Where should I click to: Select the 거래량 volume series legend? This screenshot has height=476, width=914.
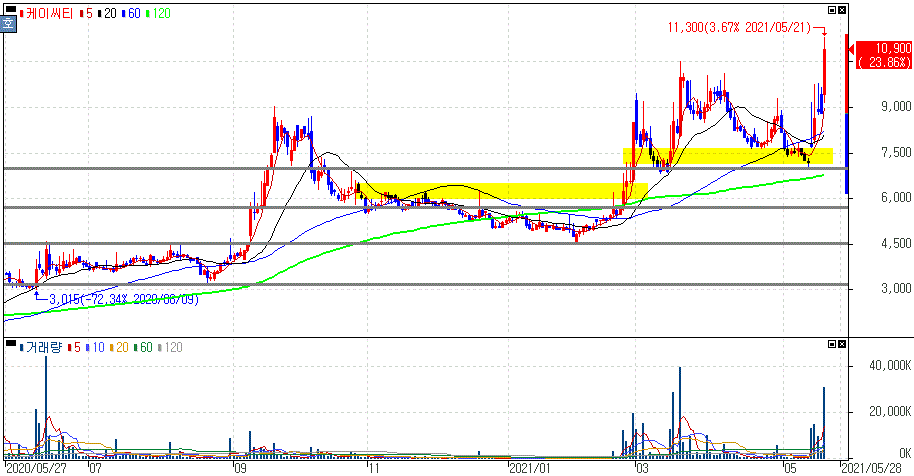[x=40, y=348]
